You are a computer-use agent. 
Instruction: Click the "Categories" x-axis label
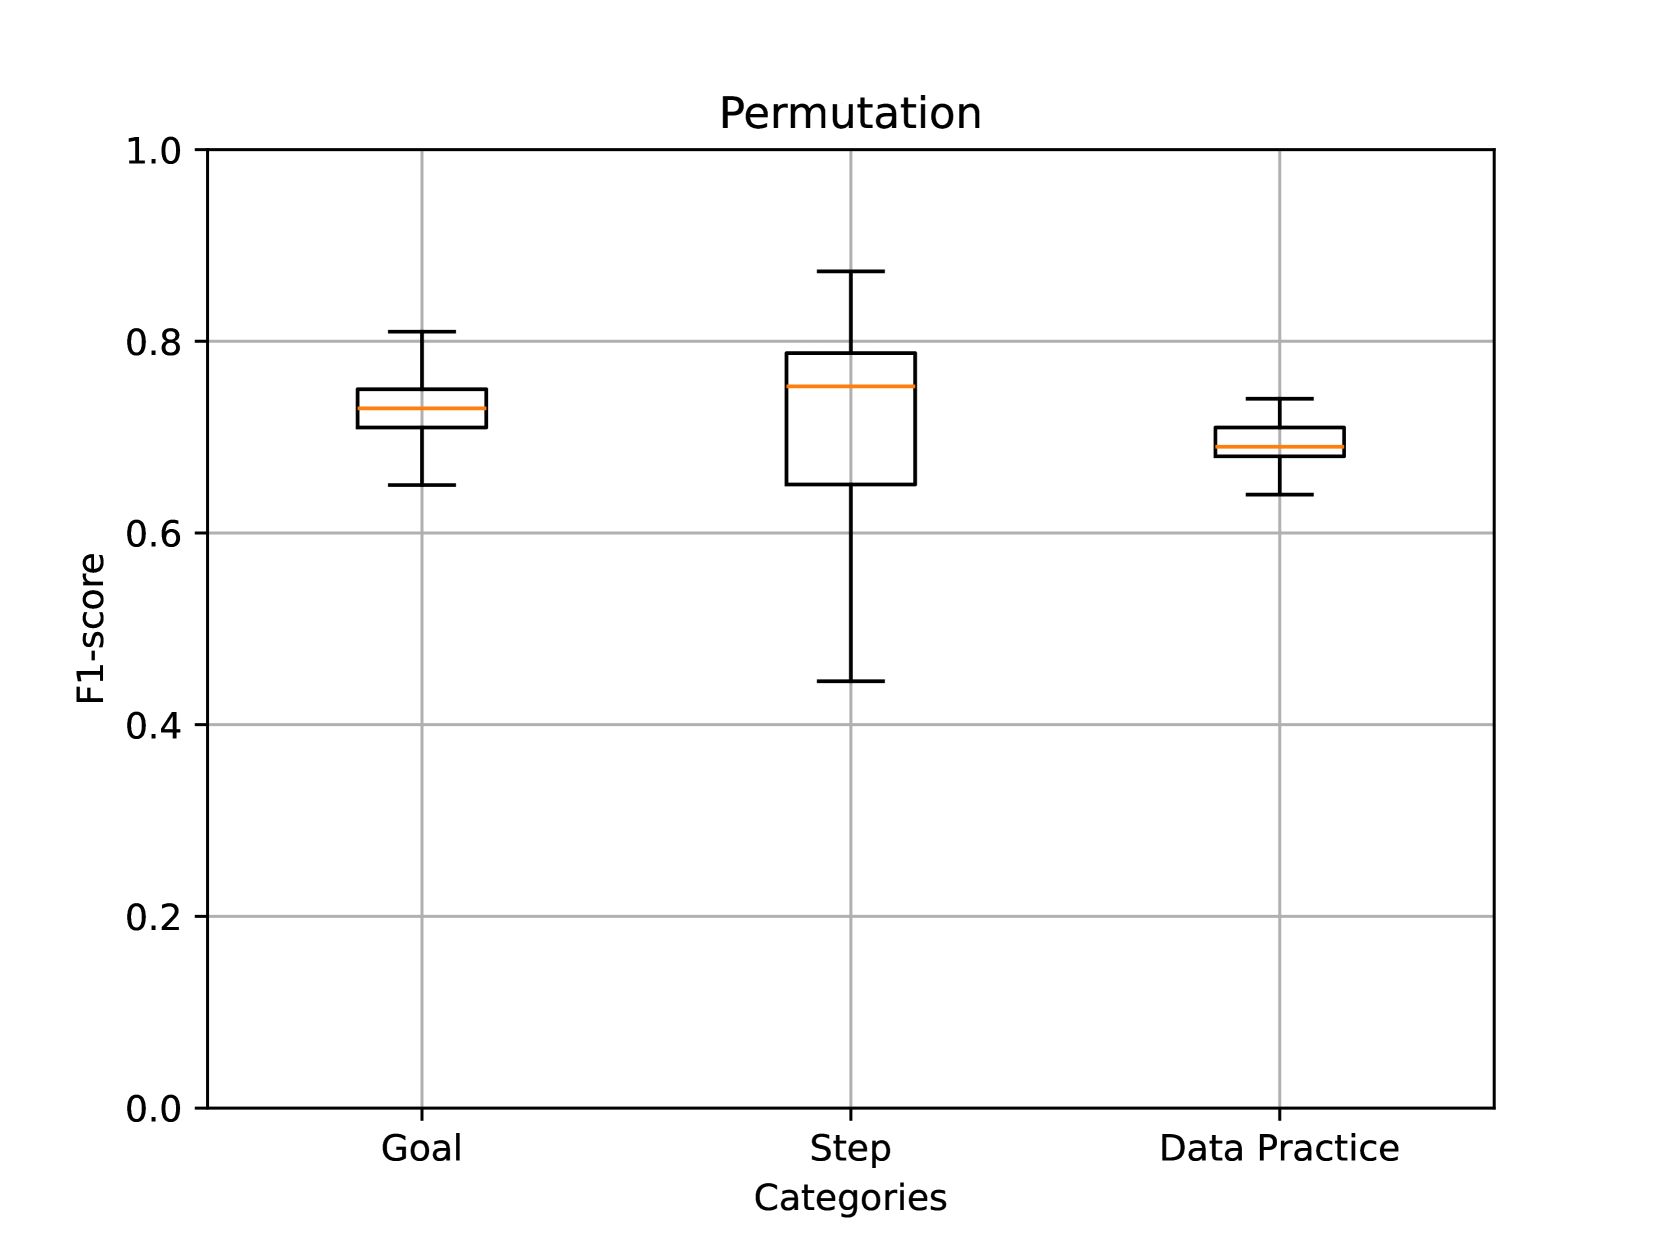850,1197
